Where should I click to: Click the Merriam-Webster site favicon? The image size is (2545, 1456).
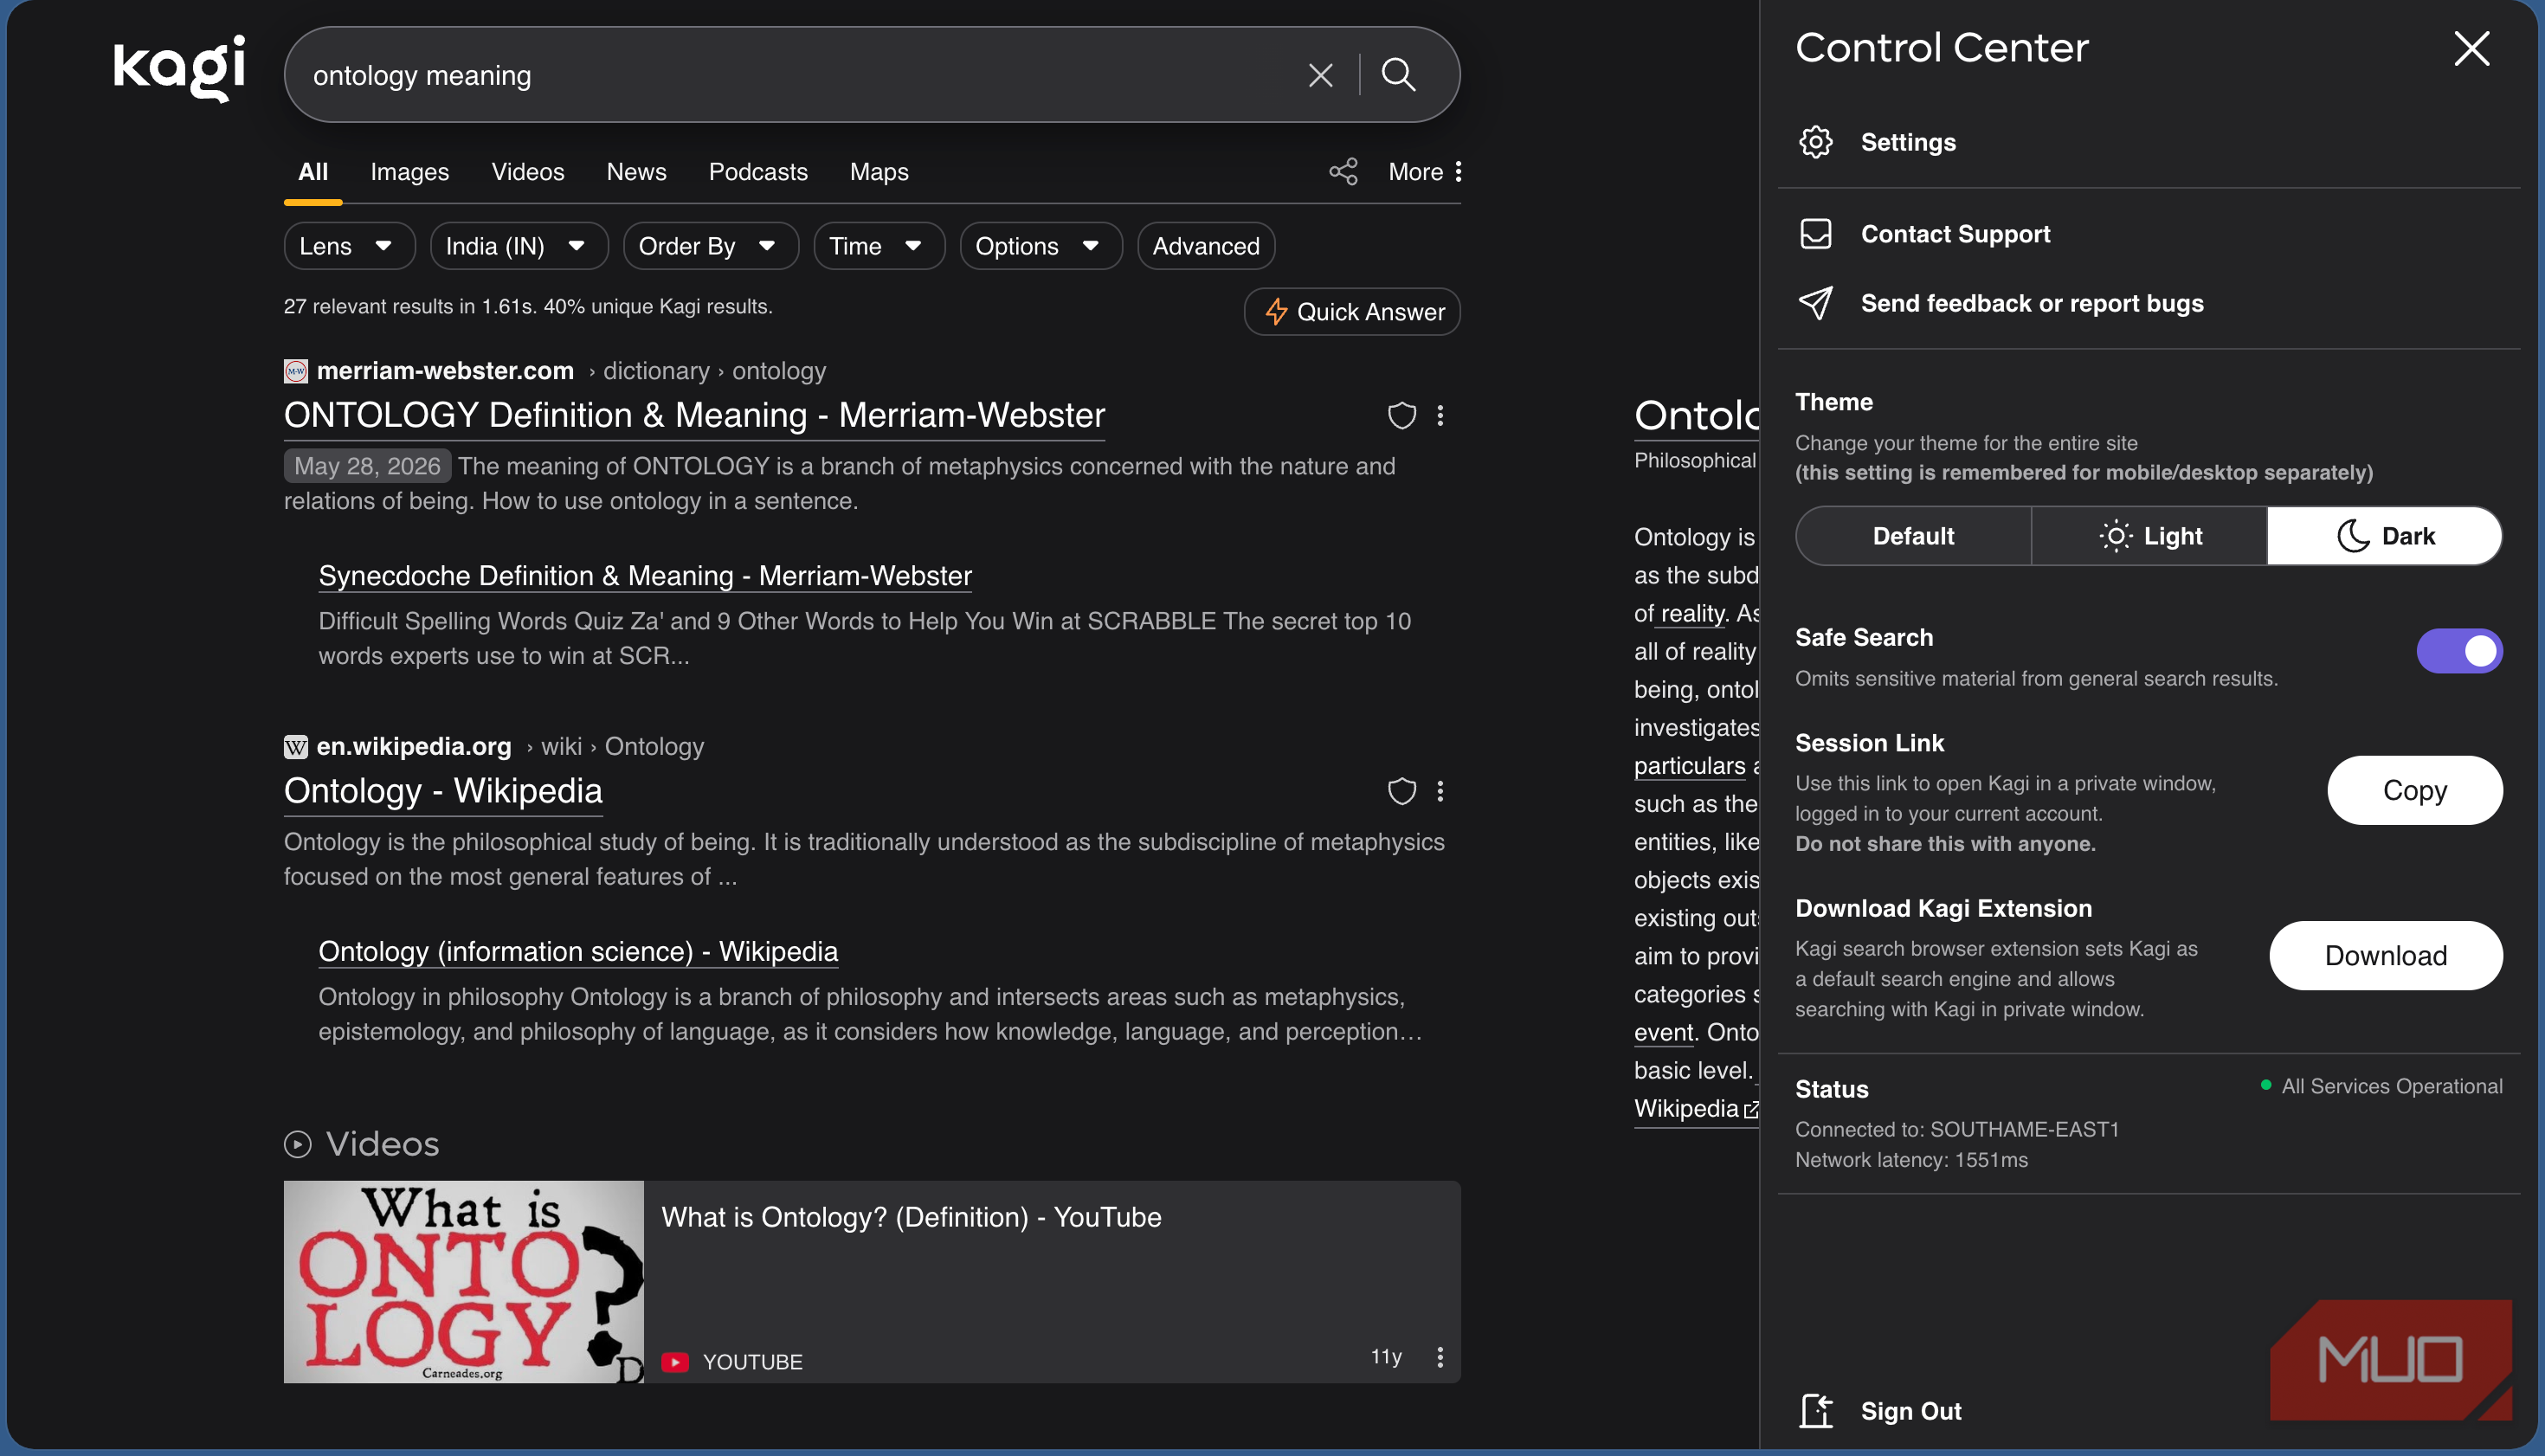(296, 371)
